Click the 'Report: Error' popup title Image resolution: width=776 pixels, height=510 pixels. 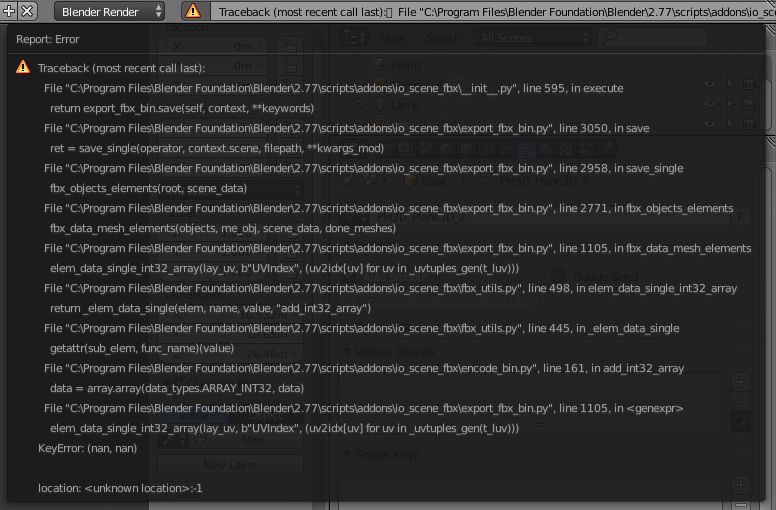[x=48, y=39]
